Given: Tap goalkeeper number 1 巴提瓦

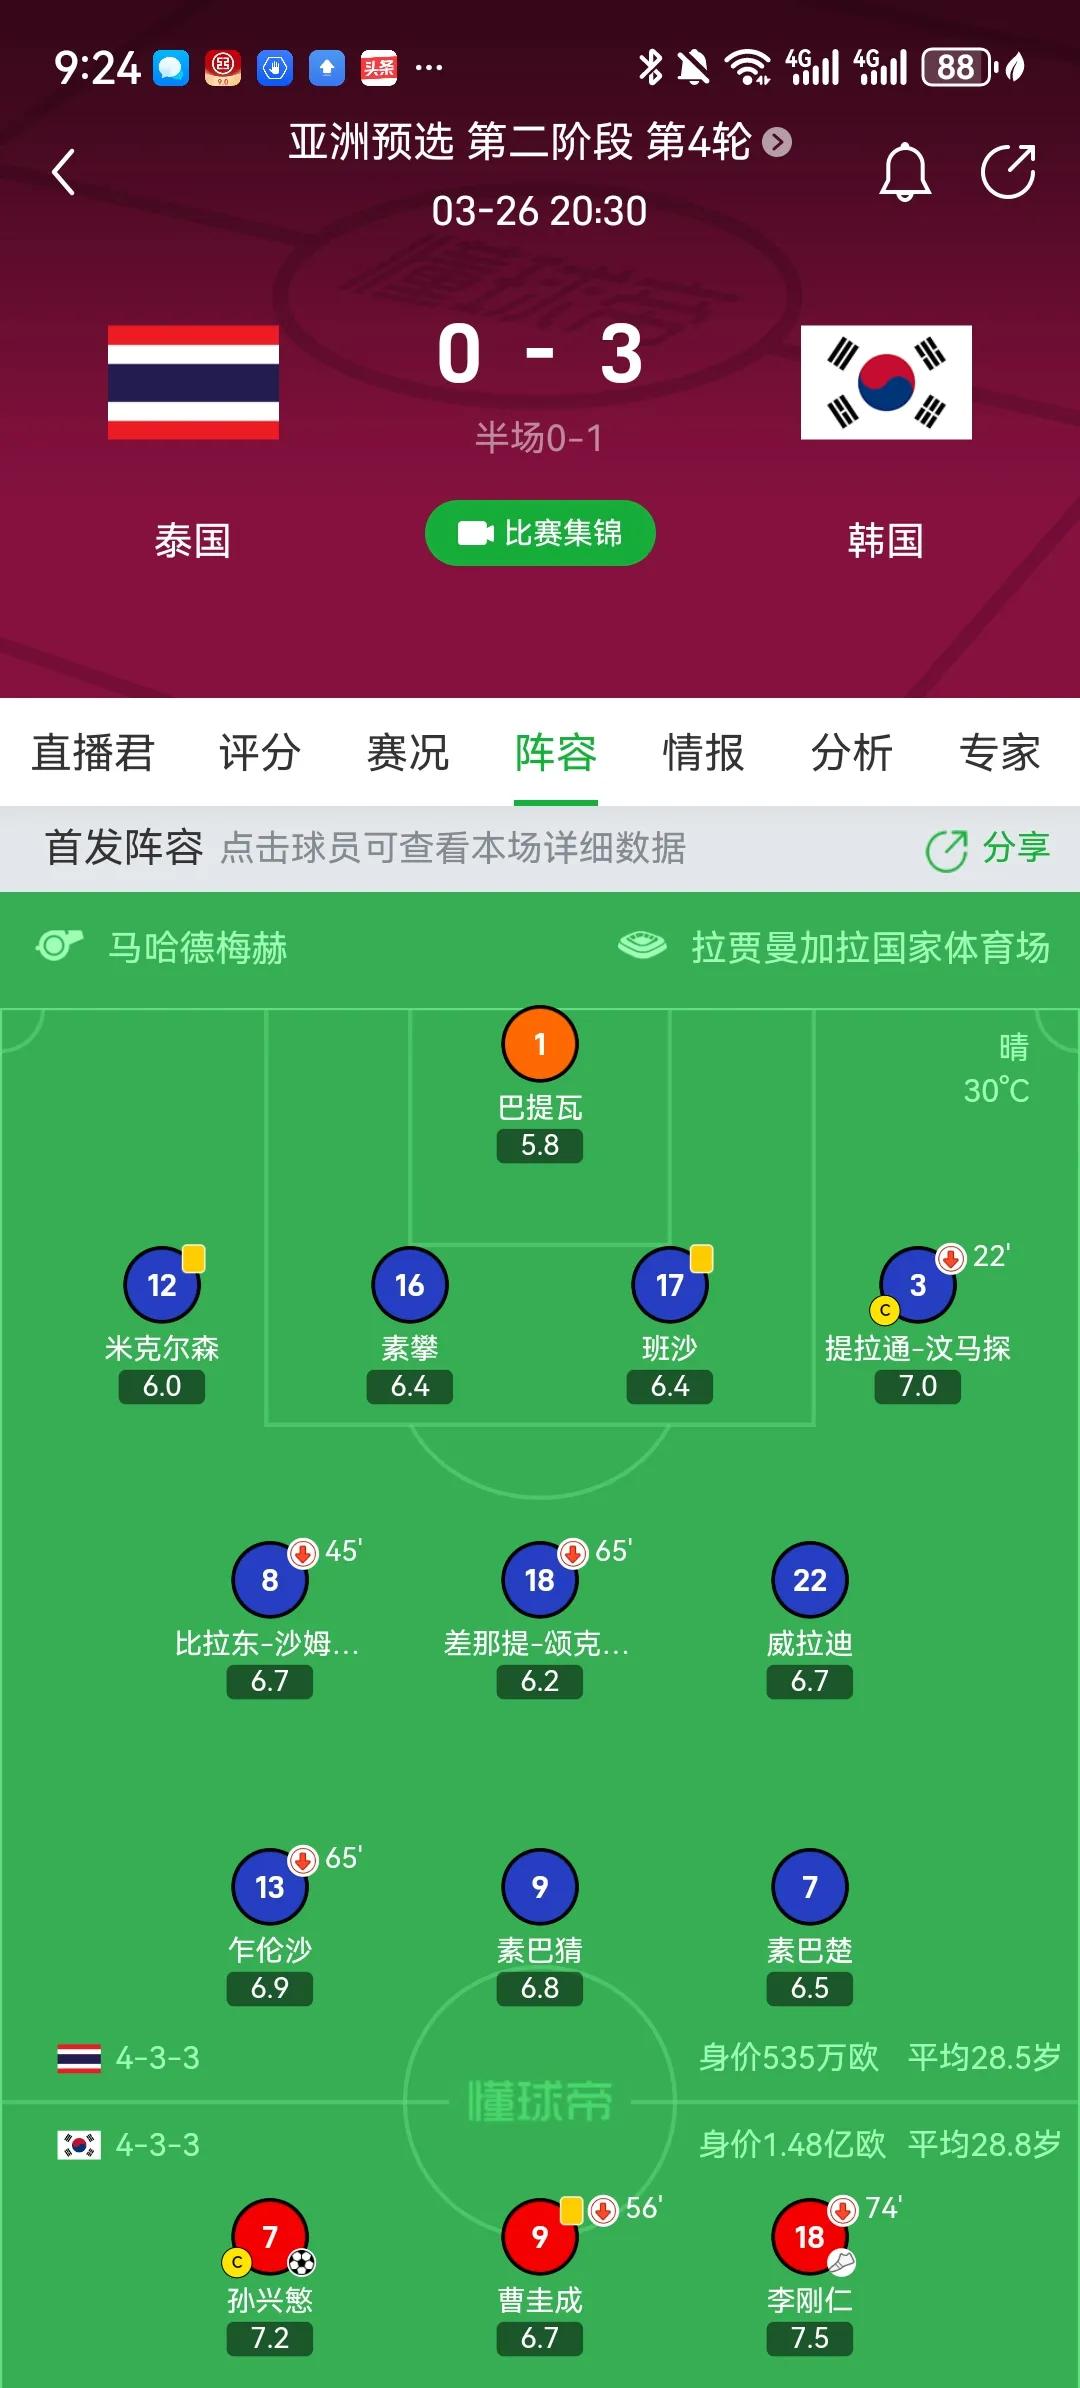Looking at the screenshot, I should 540,1045.
